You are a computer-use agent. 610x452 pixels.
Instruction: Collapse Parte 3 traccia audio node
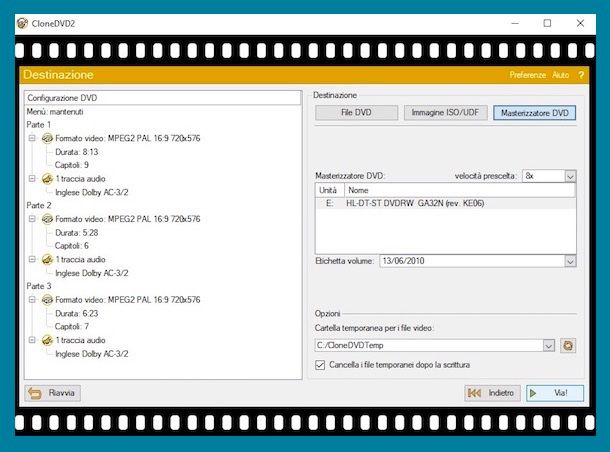(x=32, y=340)
